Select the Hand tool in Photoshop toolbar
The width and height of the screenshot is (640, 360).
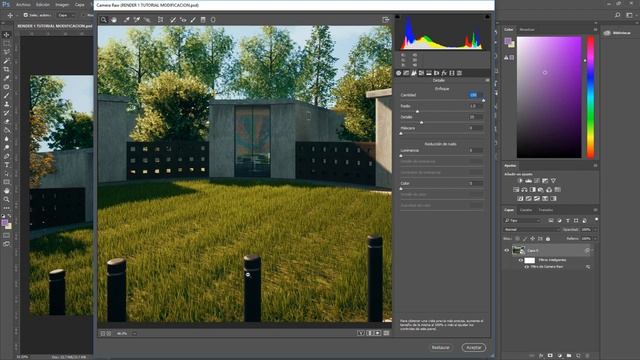tap(7, 191)
